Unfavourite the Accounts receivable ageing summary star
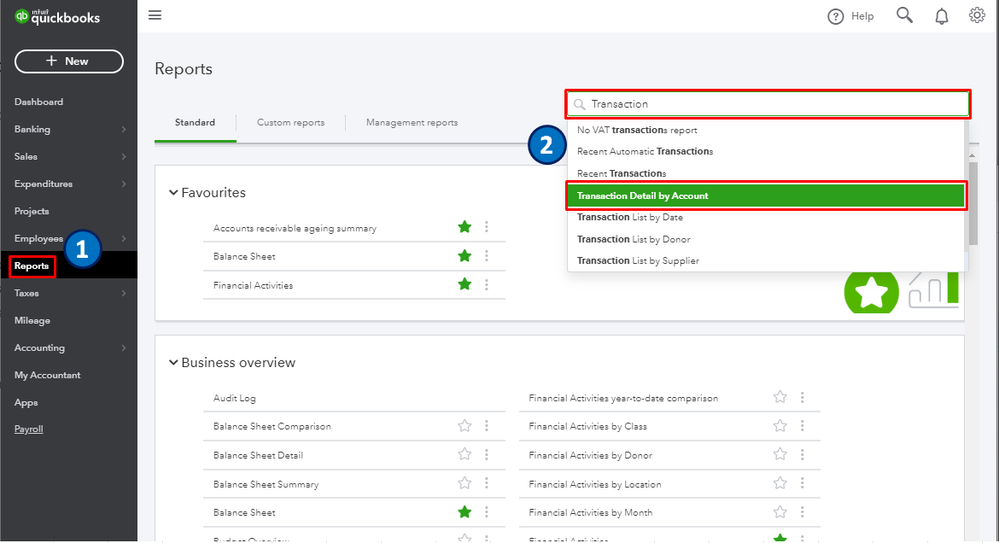 tap(464, 228)
